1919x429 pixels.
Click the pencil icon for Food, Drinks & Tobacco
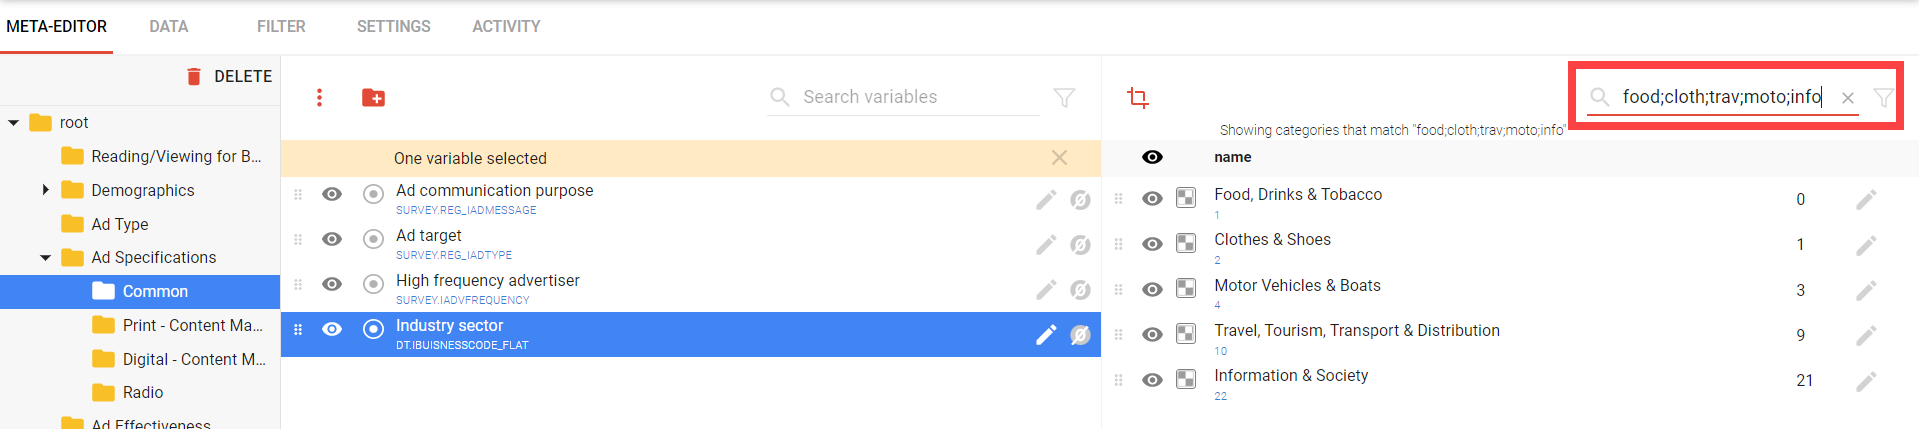pos(1865,200)
